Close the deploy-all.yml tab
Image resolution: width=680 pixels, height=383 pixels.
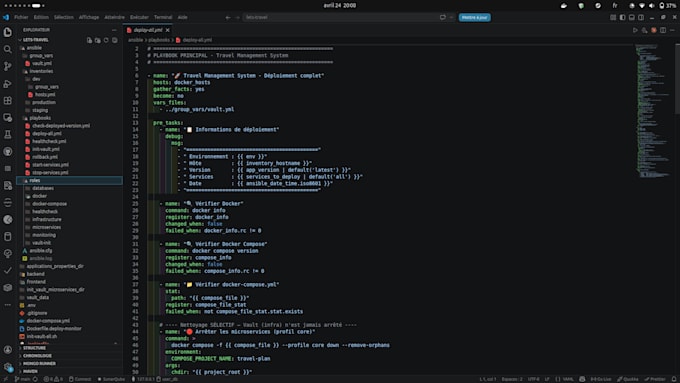point(167,30)
